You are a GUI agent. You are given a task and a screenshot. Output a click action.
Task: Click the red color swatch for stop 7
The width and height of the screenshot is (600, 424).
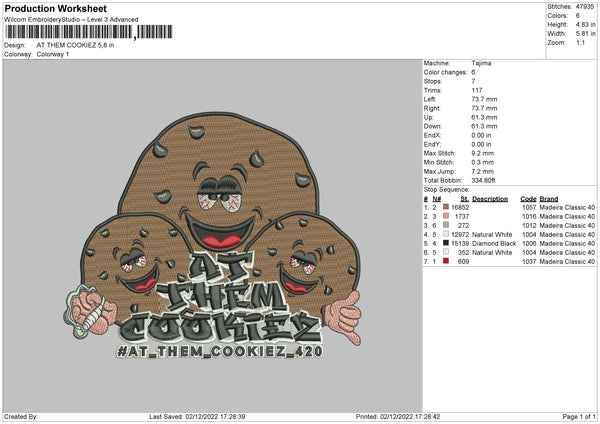pyautogui.click(x=446, y=261)
